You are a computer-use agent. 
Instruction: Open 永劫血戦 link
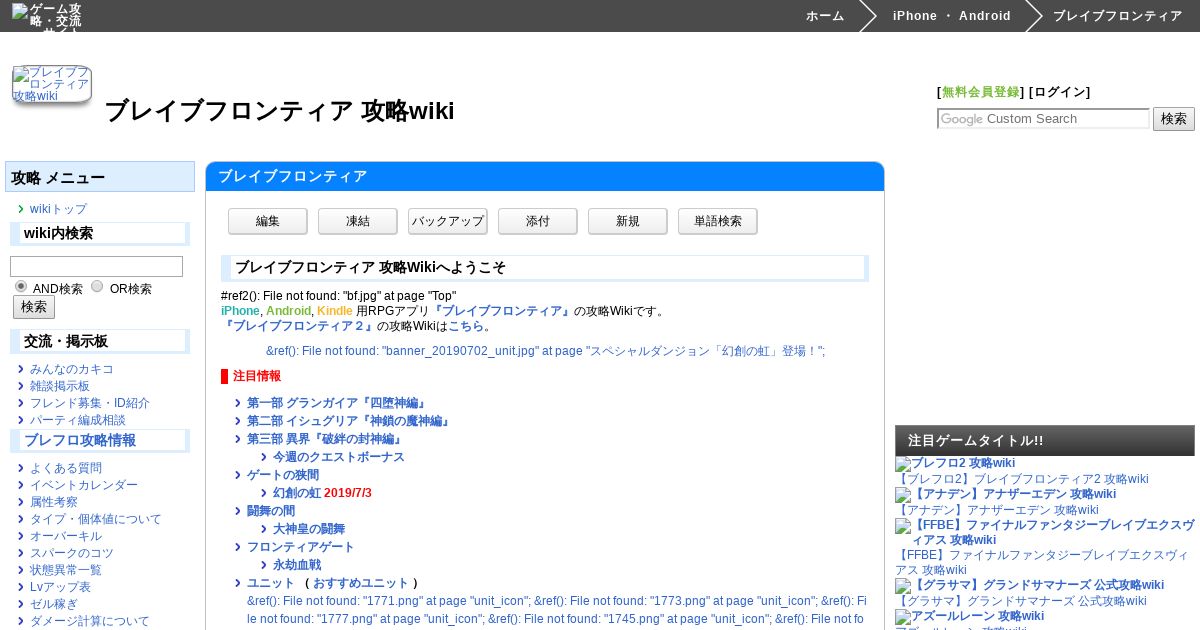tap(297, 565)
